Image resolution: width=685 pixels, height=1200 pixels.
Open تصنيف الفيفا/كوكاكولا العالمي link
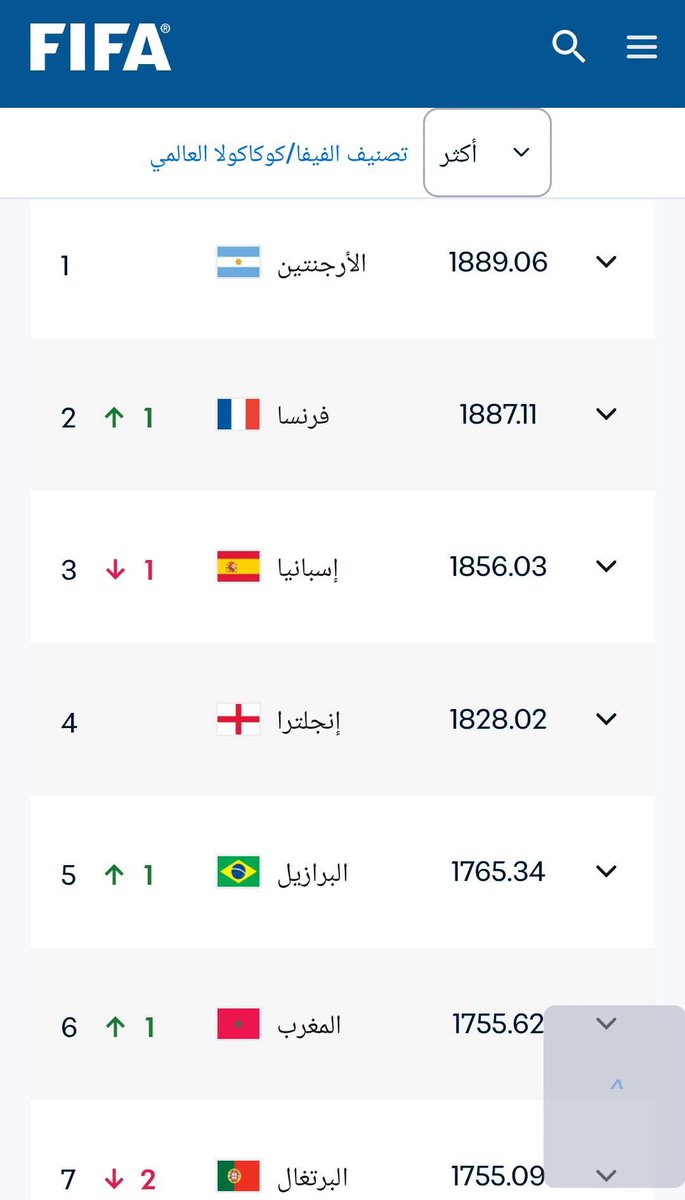[x=279, y=155]
